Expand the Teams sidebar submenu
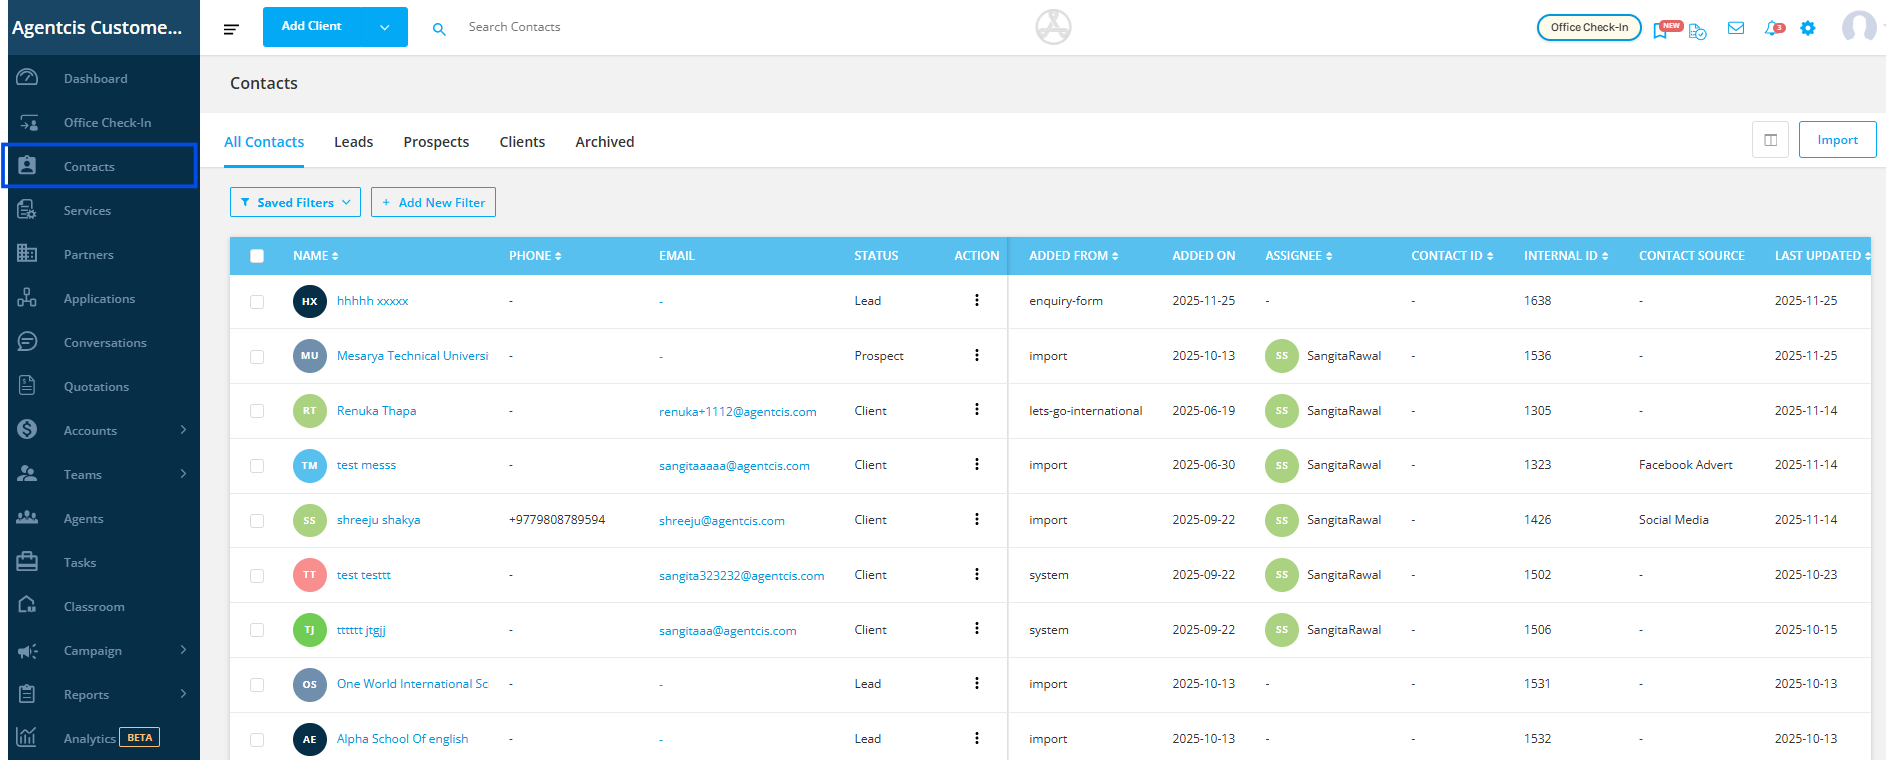The width and height of the screenshot is (1886, 760). tap(183, 474)
